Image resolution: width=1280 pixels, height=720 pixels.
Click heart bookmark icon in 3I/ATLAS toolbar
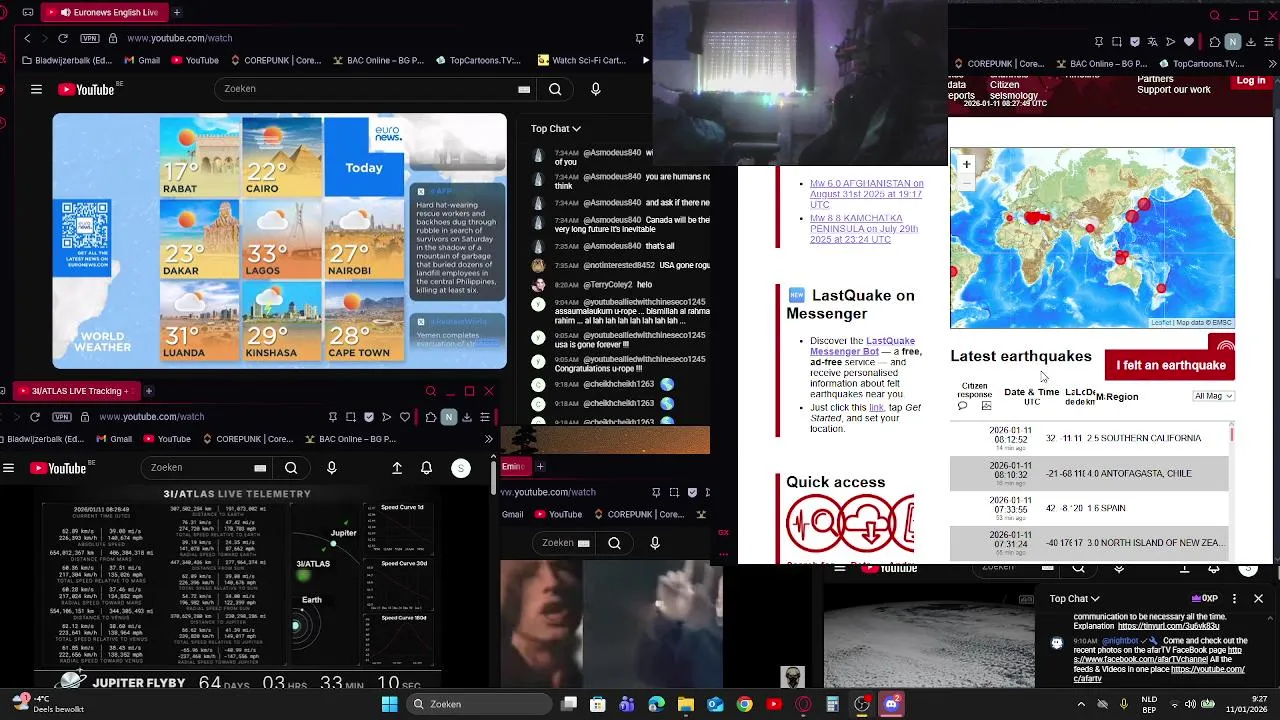(x=405, y=417)
